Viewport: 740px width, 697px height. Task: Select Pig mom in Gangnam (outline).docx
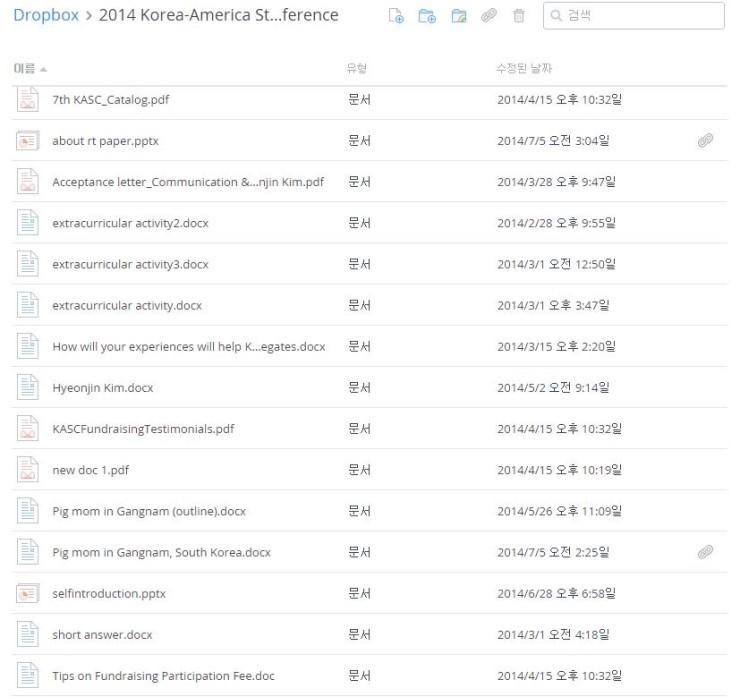pyautogui.click(x=149, y=511)
